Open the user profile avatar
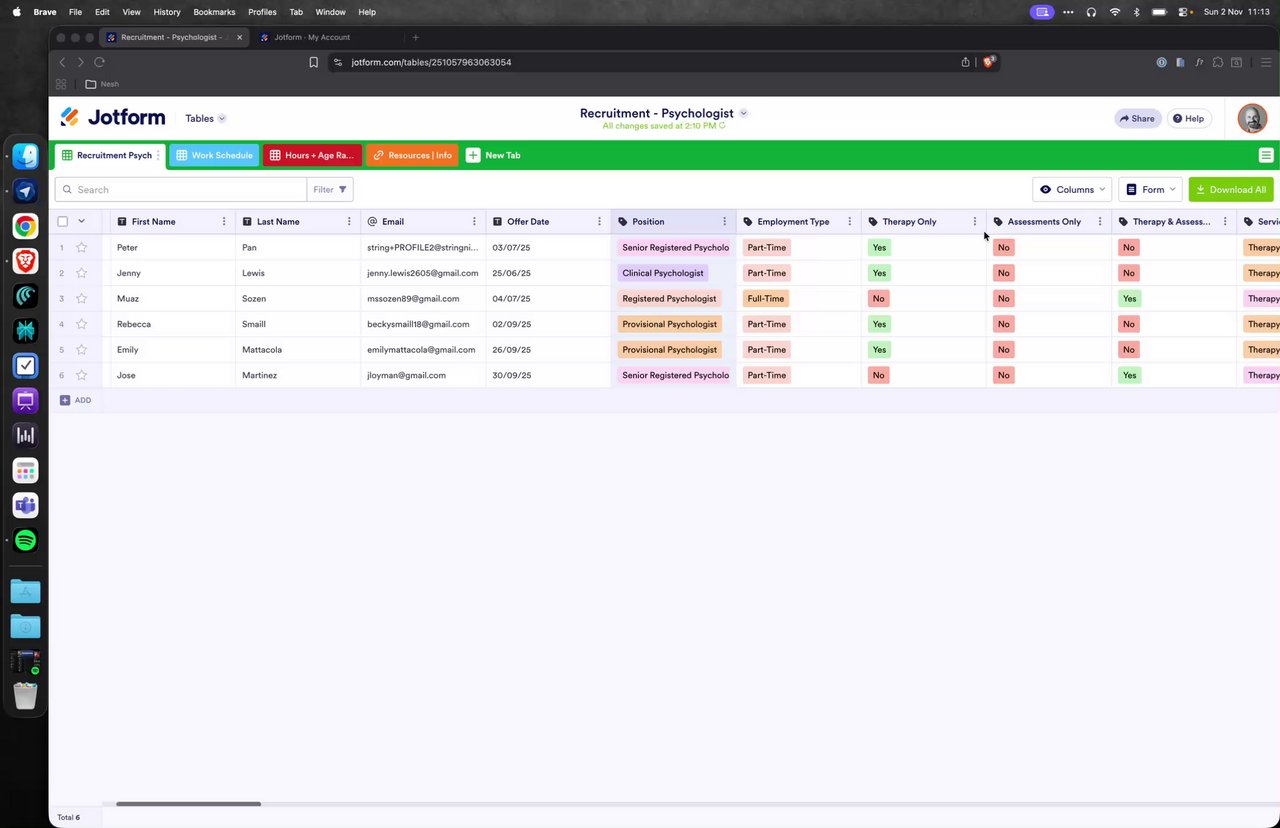This screenshot has height=828, width=1280. click(1252, 118)
